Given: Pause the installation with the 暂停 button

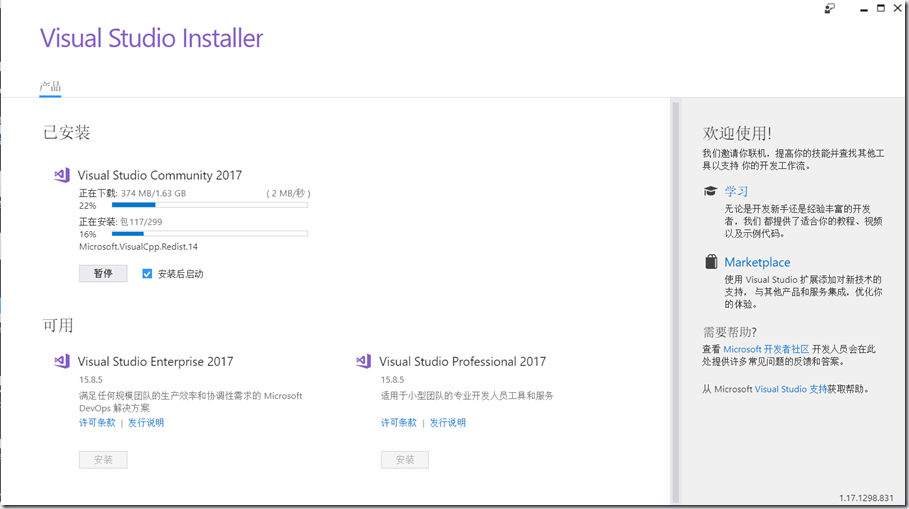Looking at the screenshot, I should (x=103, y=274).
